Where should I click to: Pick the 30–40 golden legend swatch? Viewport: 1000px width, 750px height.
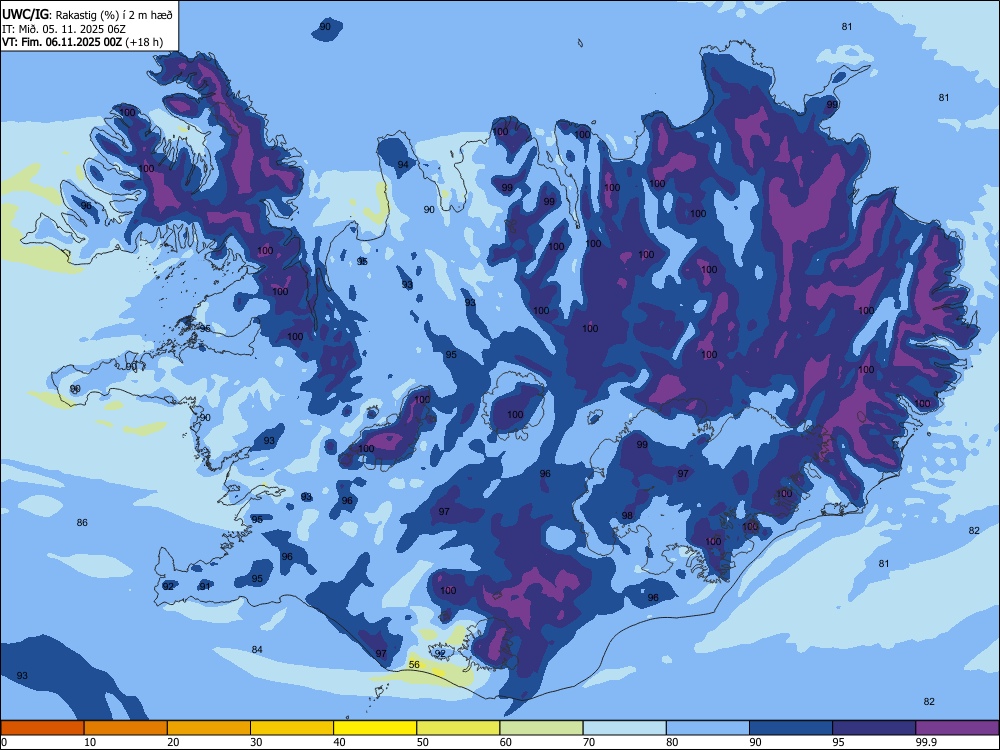point(292,728)
